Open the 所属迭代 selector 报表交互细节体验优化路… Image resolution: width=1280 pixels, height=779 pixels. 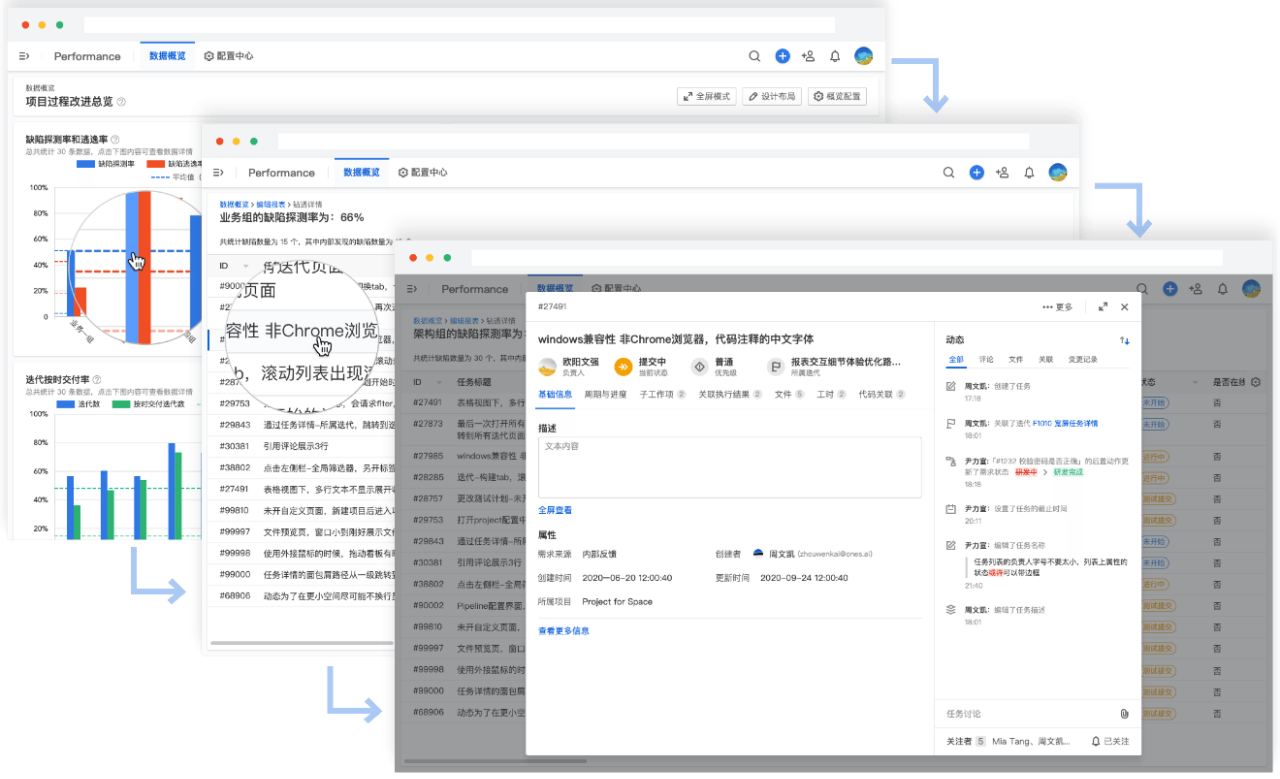point(834,367)
